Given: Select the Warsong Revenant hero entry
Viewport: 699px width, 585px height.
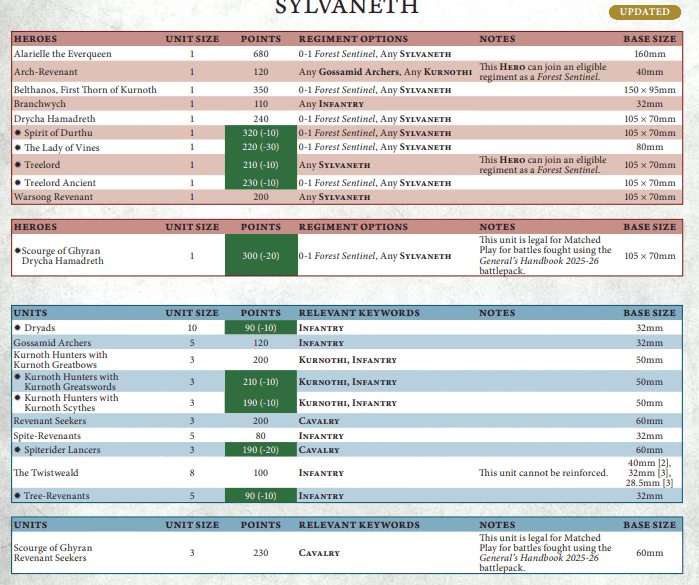Looking at the screenshot, I should pyautogui.click(x=53, y=197).
